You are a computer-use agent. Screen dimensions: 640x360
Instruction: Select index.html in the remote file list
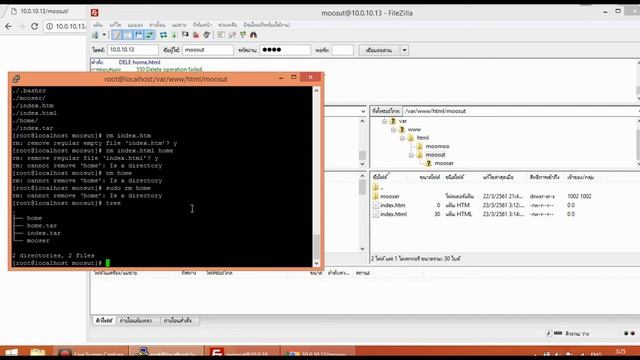coord(393,214)
